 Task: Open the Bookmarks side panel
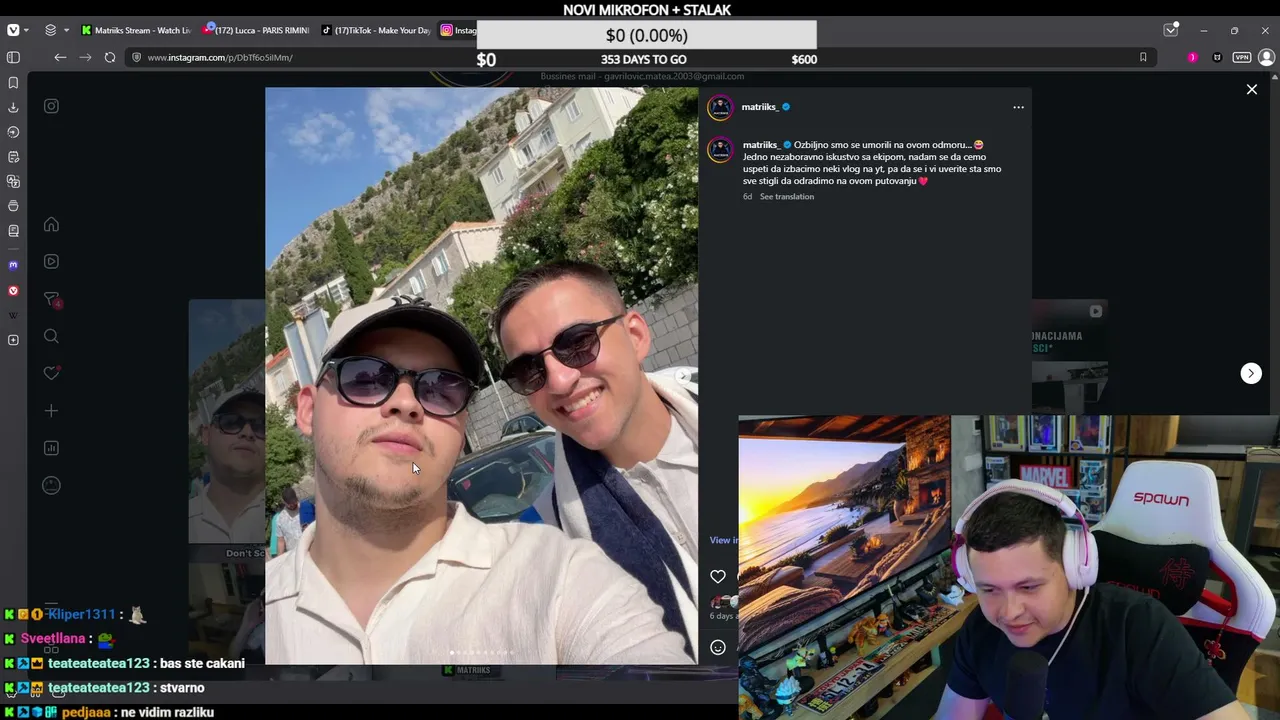[x=13, y=82]
